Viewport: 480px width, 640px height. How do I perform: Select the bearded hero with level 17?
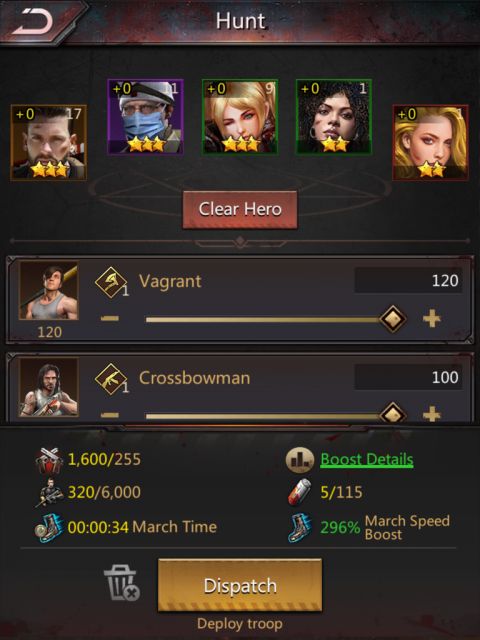coord(49,142)
